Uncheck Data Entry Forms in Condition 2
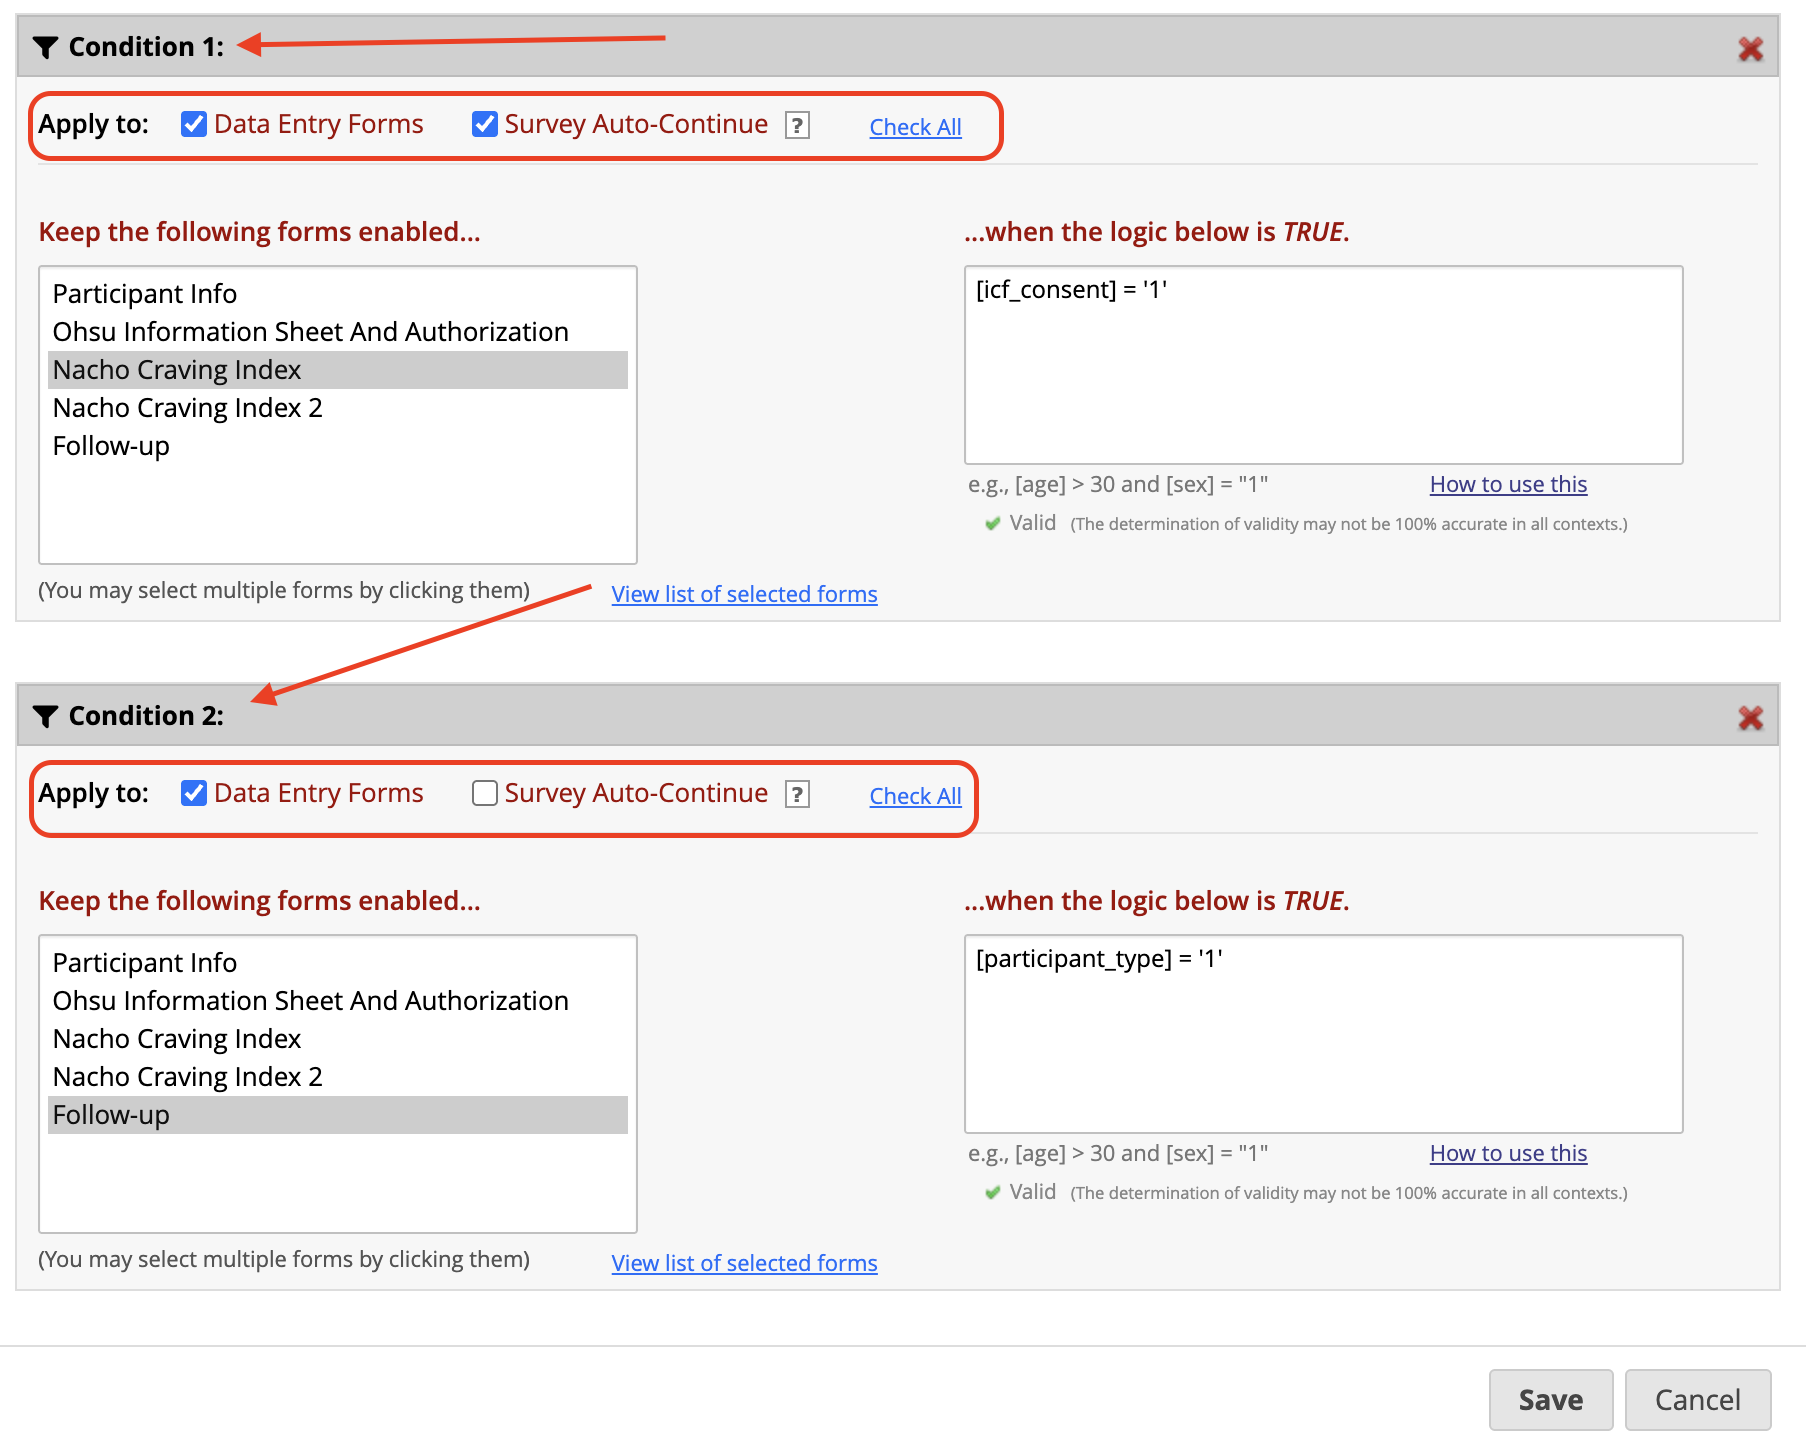 point(194,793)
